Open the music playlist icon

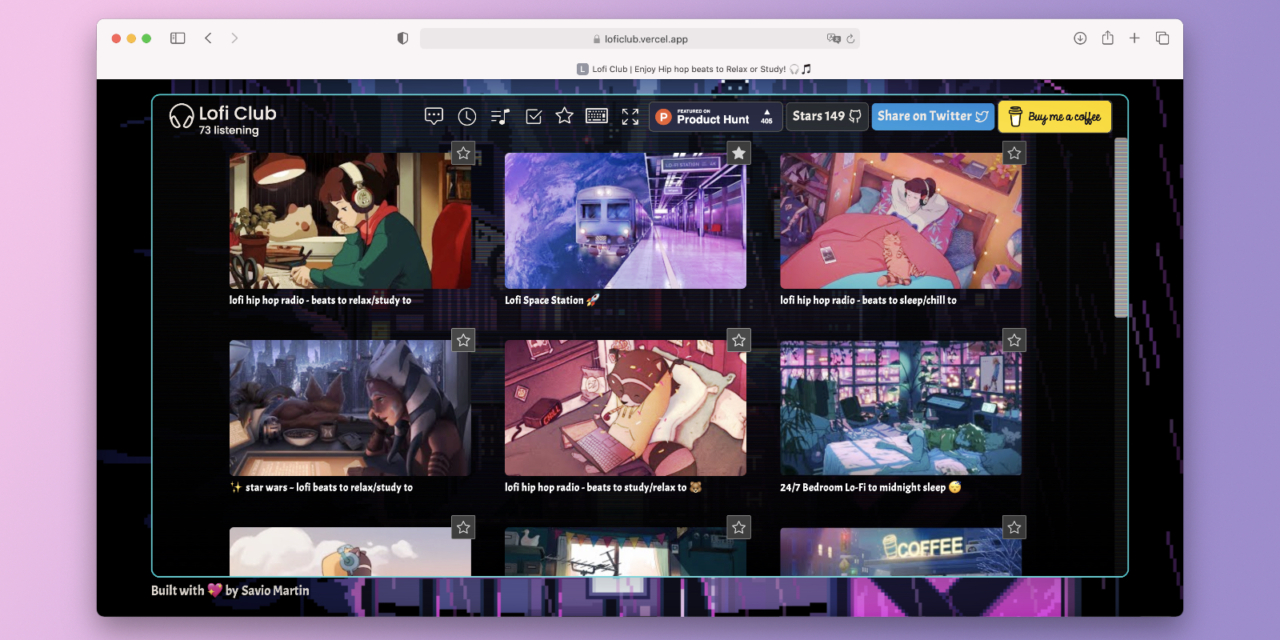click(500, 116)
